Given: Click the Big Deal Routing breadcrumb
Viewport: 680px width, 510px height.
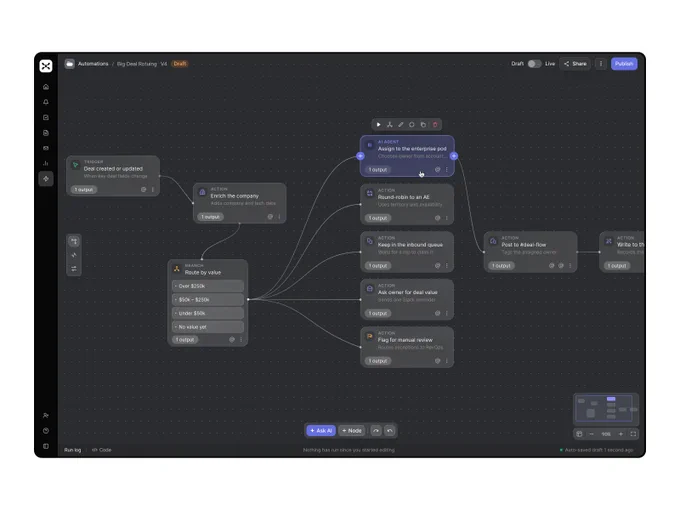Looking at the screenshot, I should point(137,64).
